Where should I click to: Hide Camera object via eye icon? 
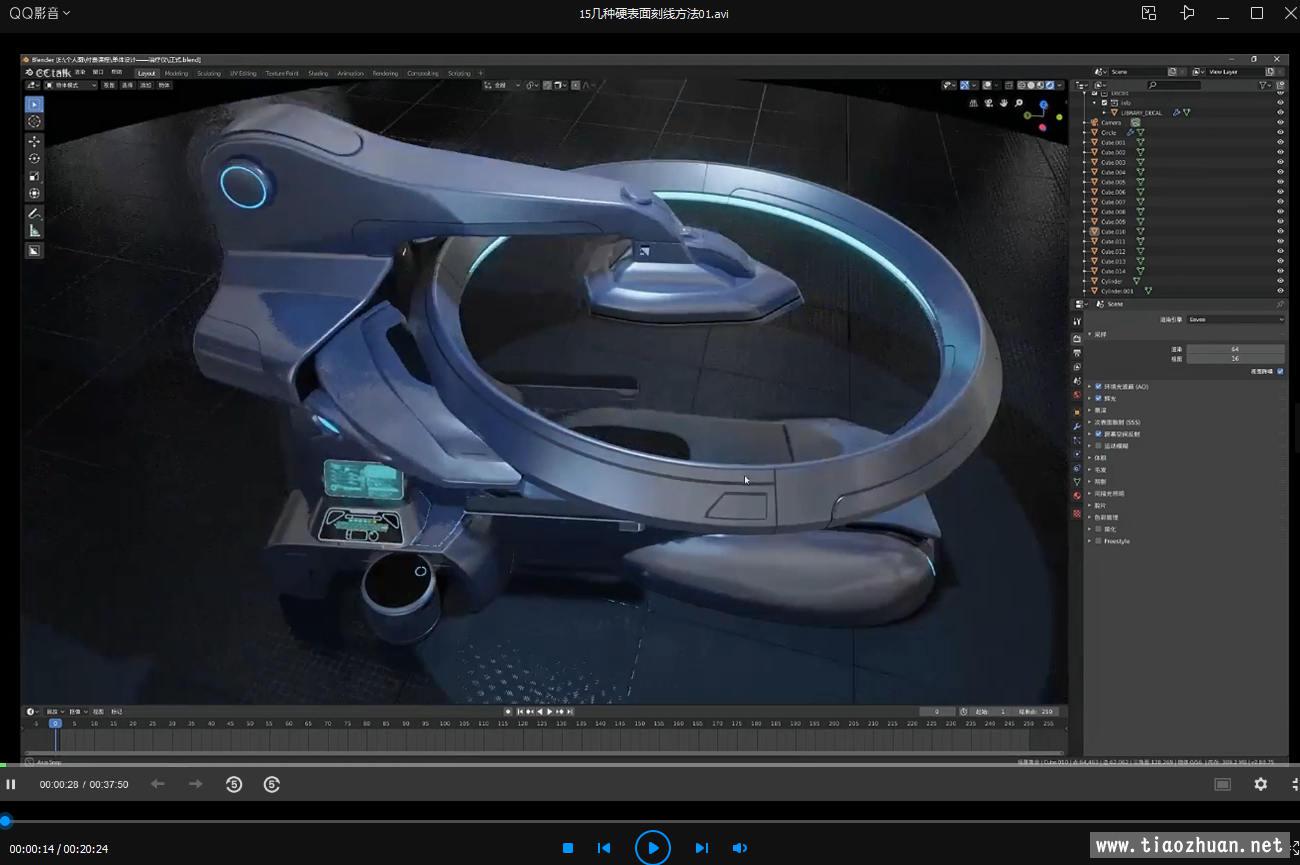[x=1280, y=122]
